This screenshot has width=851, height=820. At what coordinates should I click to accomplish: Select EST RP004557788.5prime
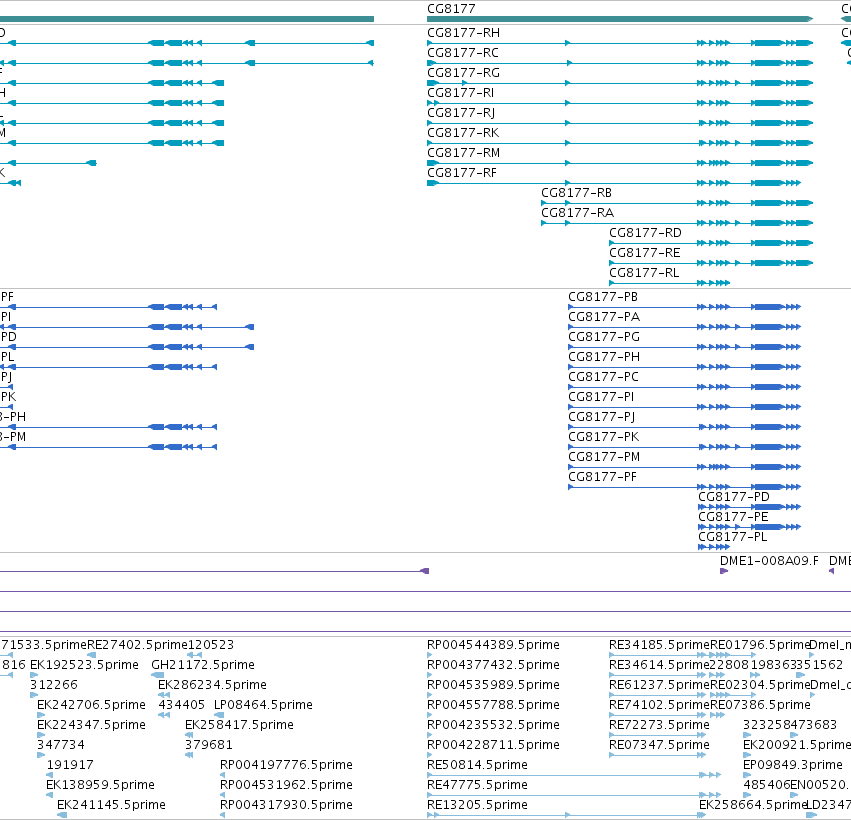point(493,705)
